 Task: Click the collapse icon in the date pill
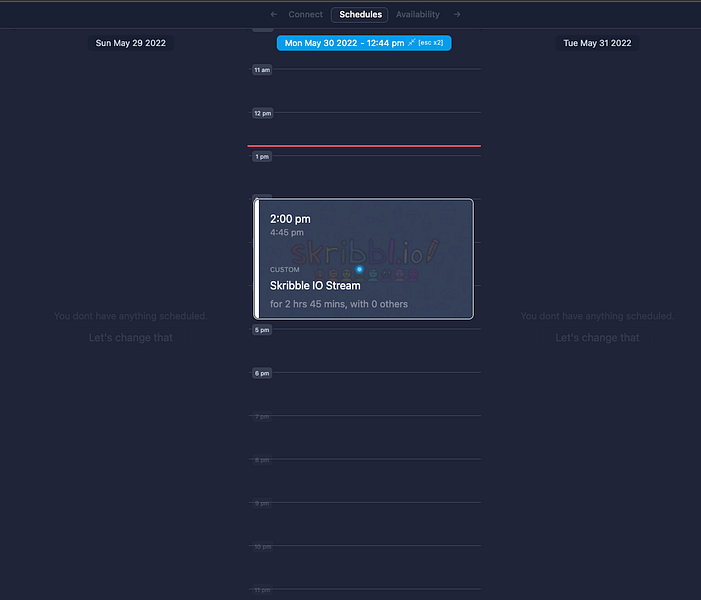pyautogui.click(x=411, y=42)
